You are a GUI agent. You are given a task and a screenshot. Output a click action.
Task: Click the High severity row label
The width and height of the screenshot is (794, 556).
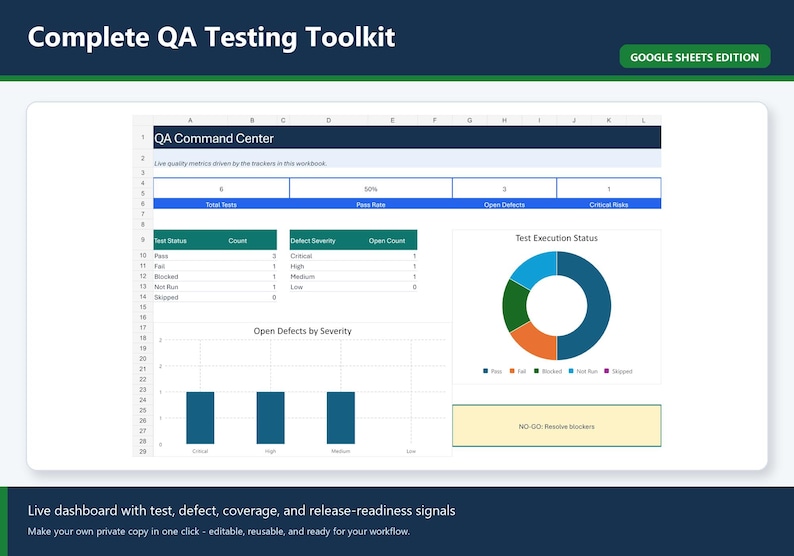297,266
